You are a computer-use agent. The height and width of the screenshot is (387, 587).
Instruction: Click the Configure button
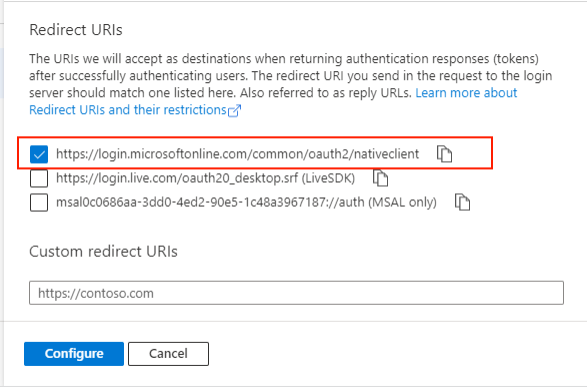pyautogui.click(x=74, y=354)
